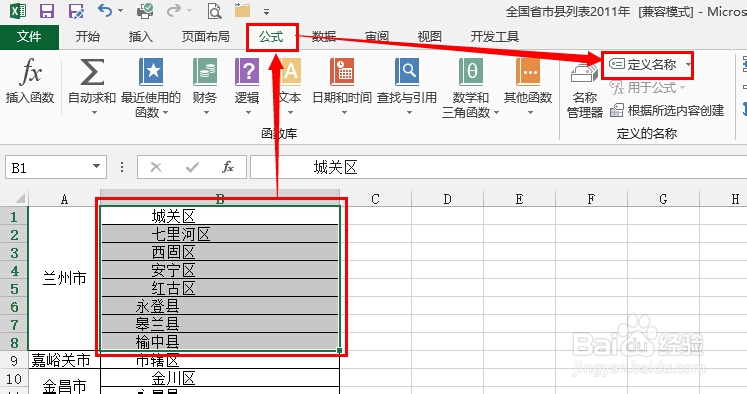Screen dimensions: 747x394
Task: Open Print Preview icon in the quick access toolbar
Action: coord(214,10)
